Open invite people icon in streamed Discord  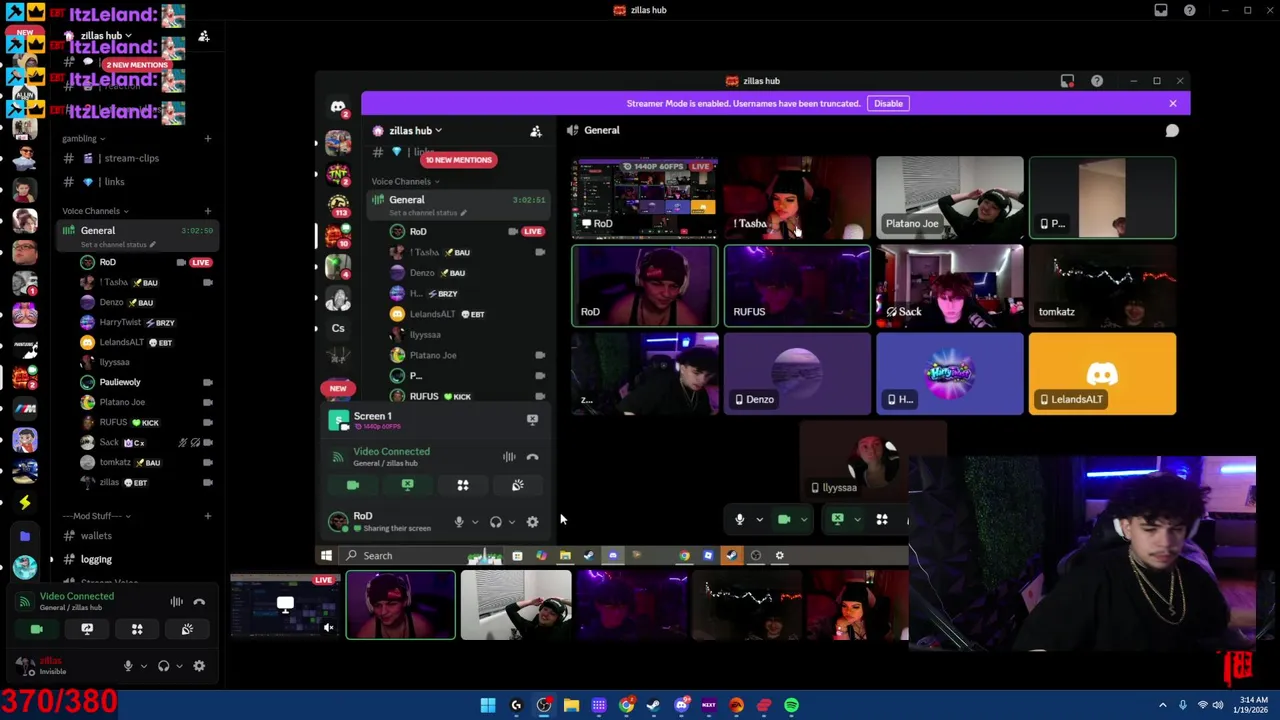coord(536,131)
